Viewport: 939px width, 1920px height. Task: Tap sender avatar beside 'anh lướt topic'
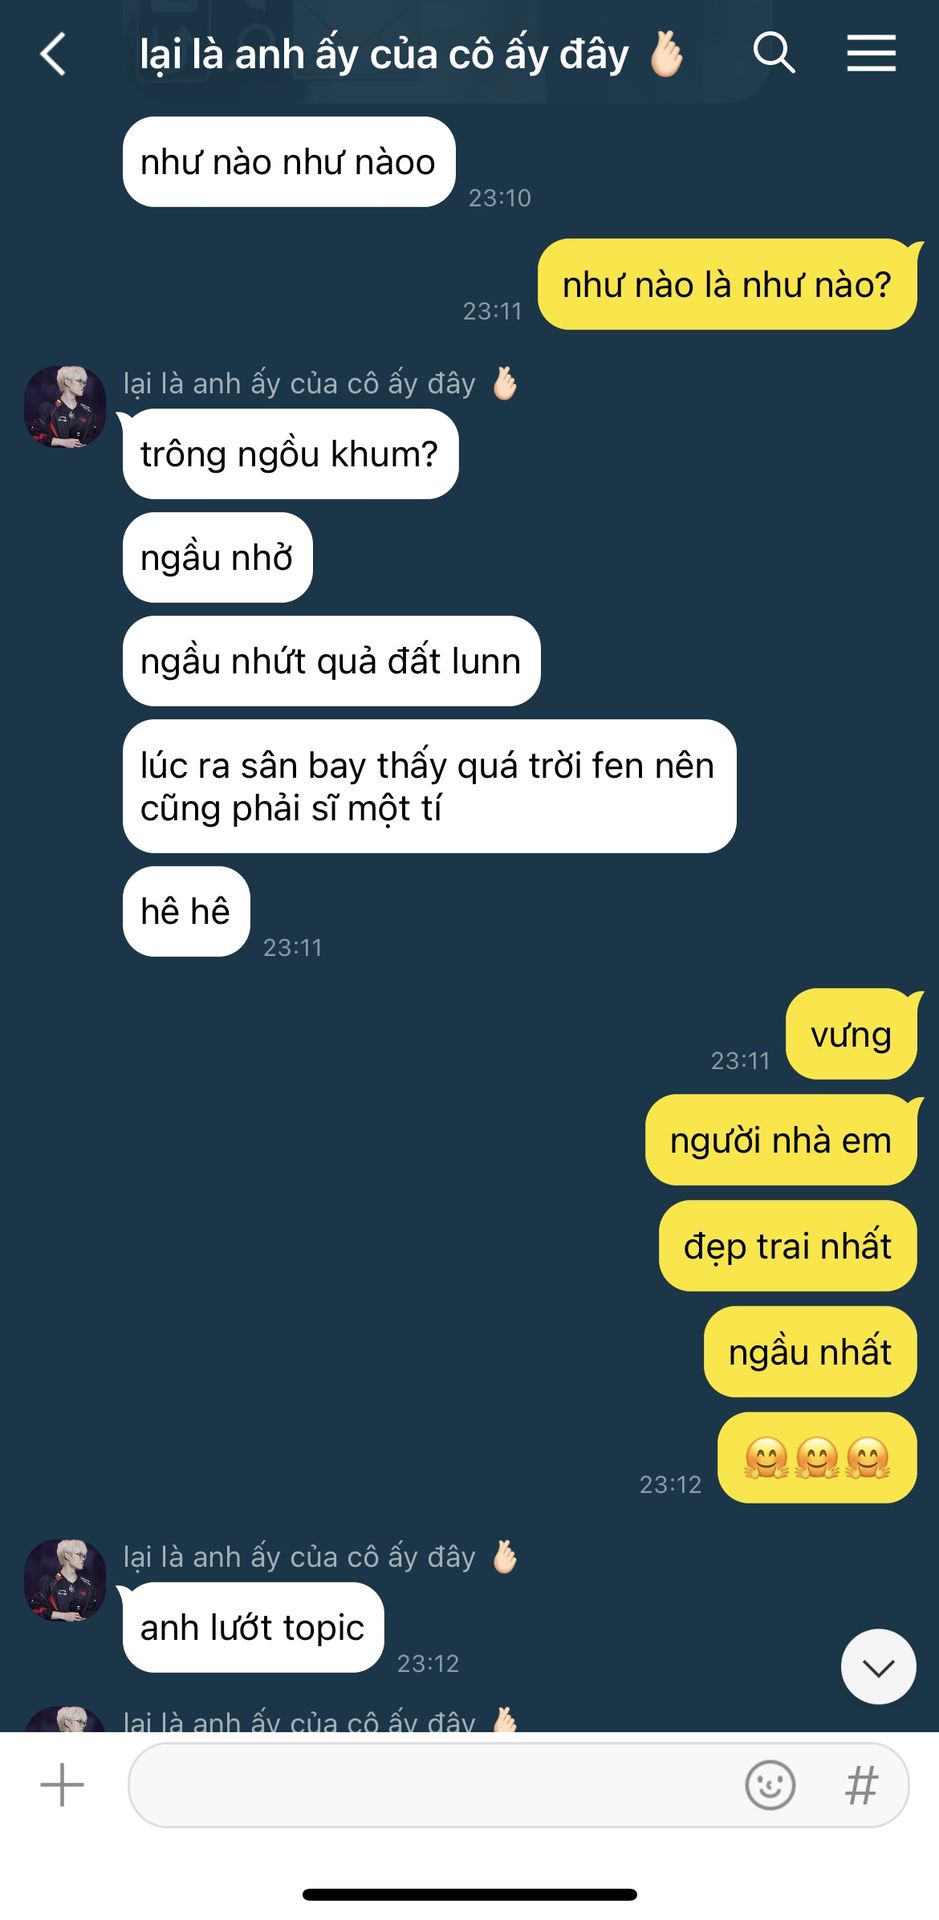point(65,1579)
